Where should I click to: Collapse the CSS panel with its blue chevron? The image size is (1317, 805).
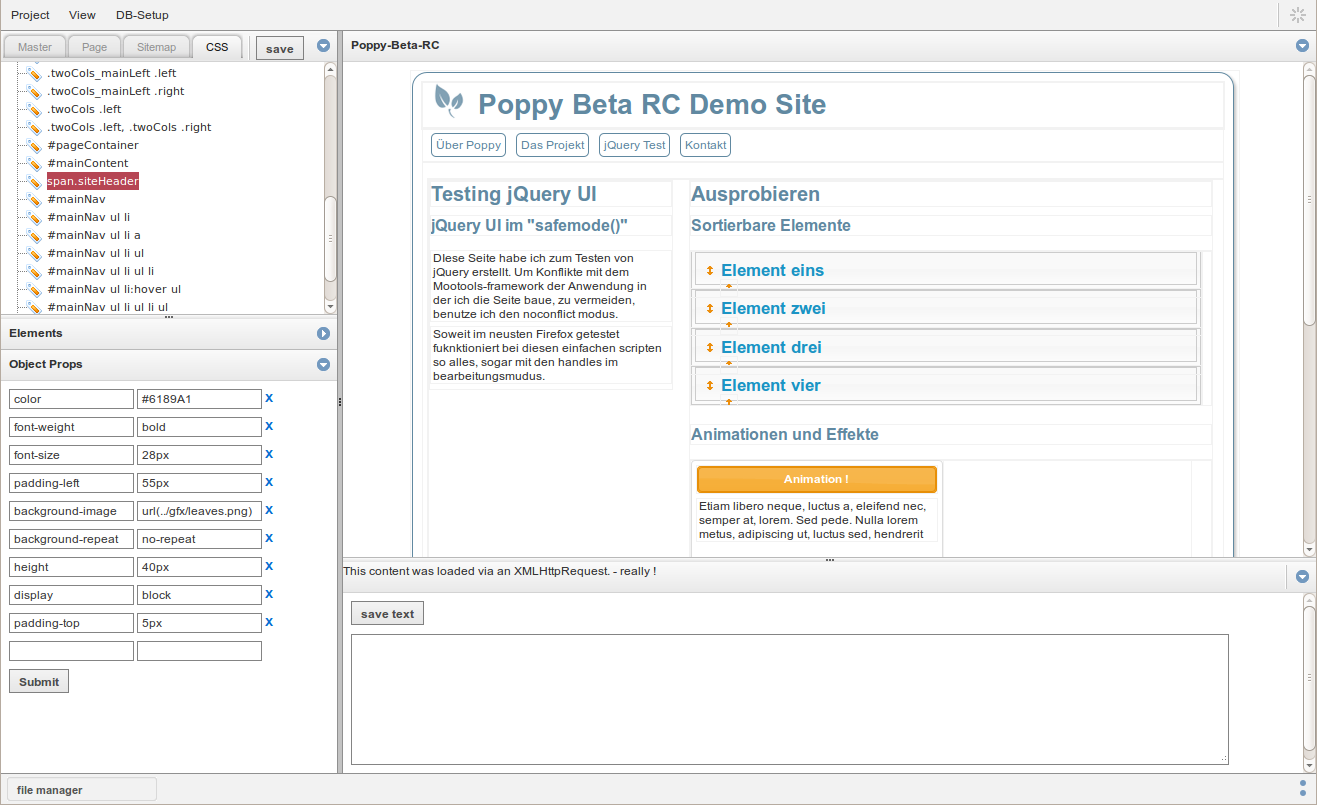(x=323, y=45)
